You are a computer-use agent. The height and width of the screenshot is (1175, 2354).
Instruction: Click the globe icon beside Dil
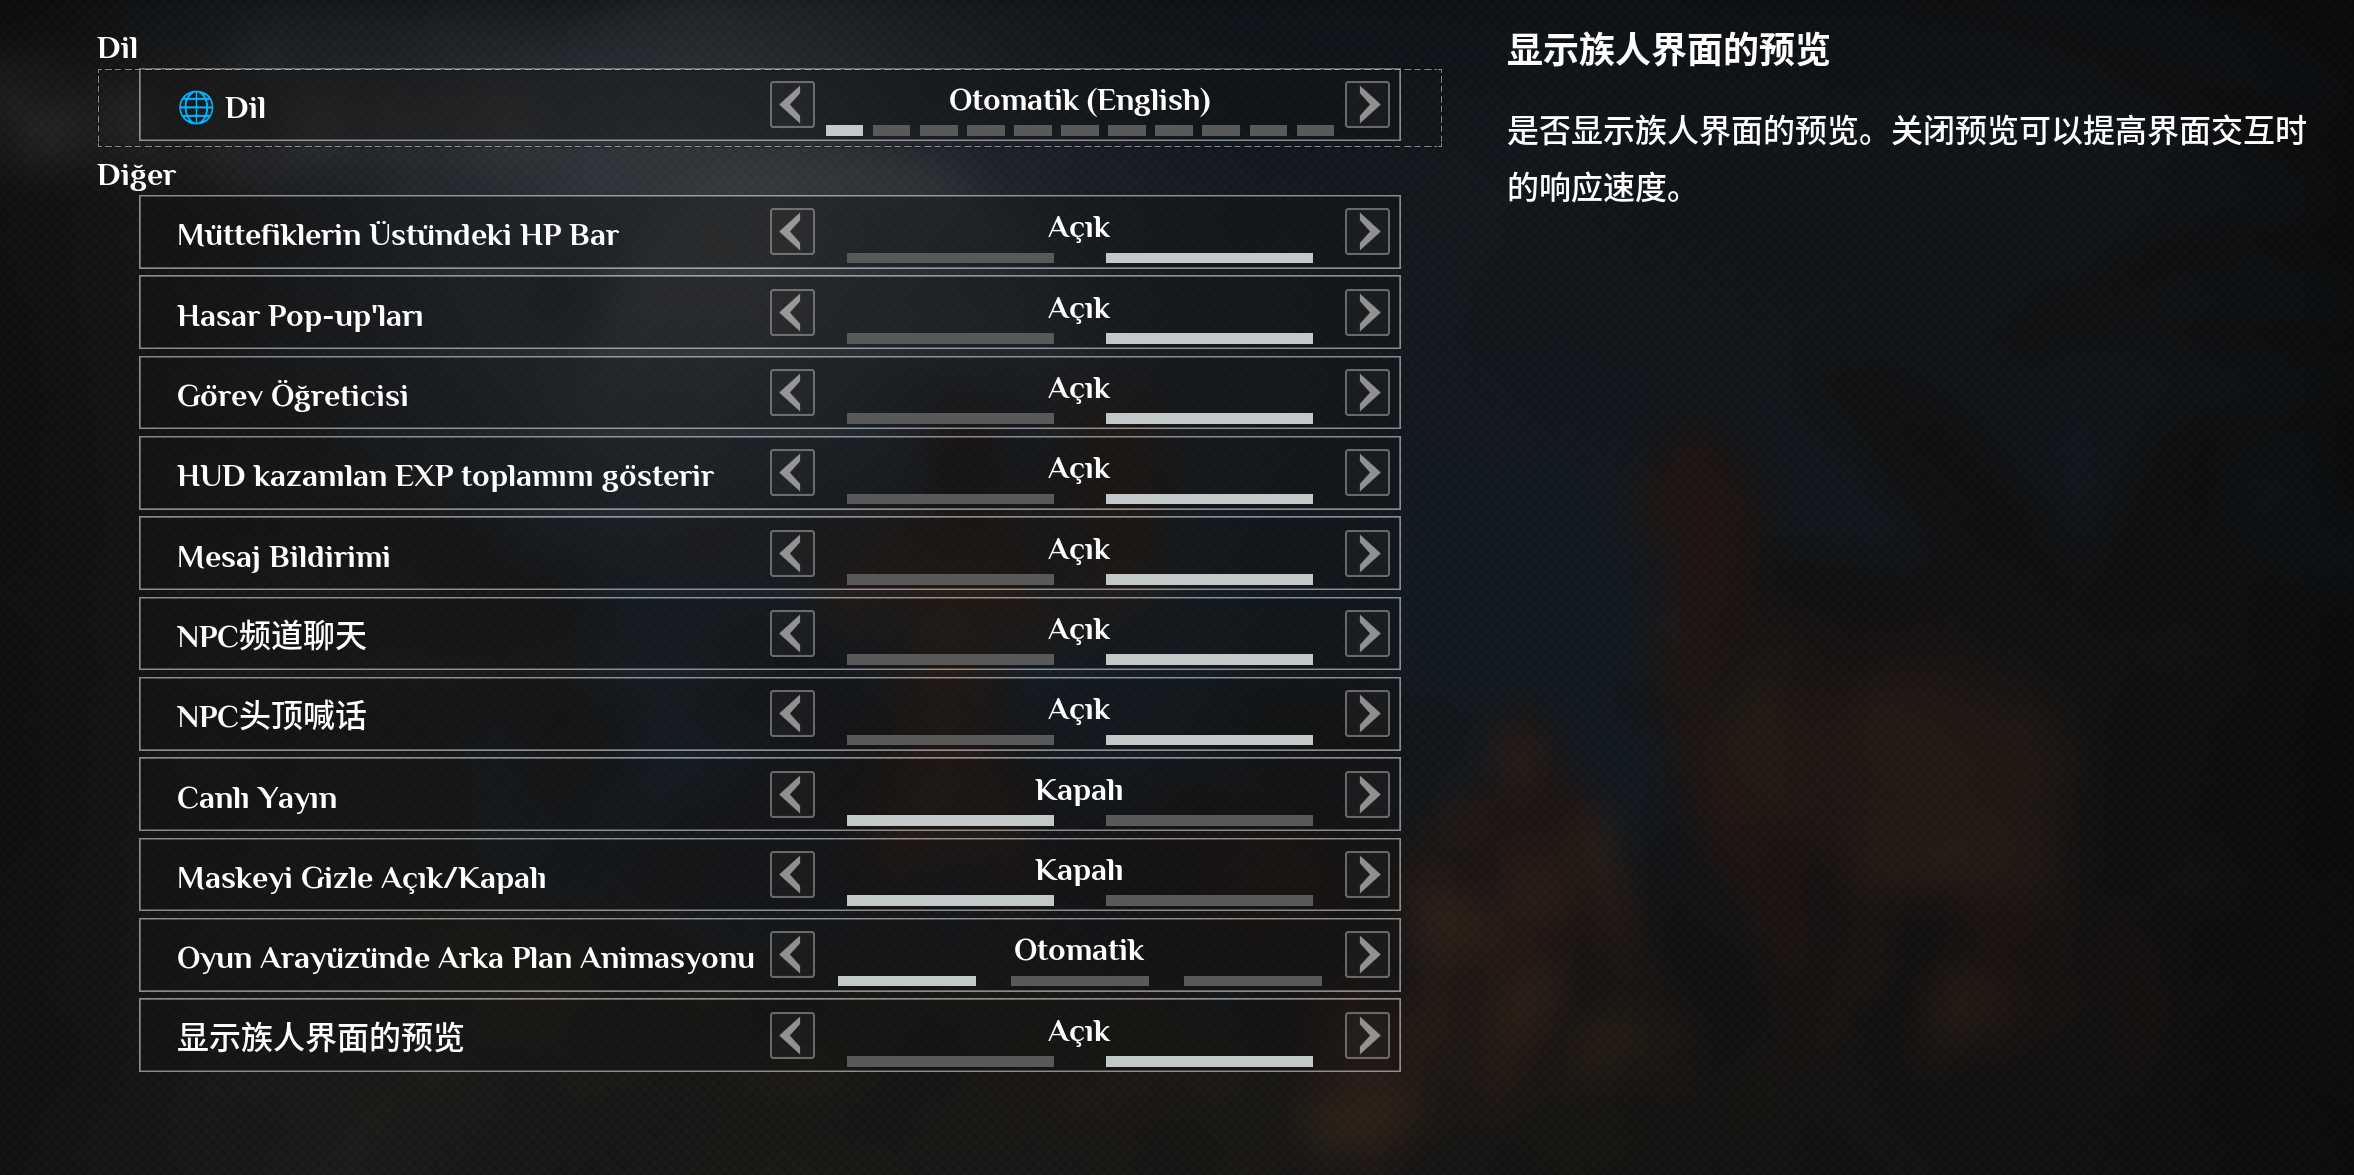coord(196,107)
